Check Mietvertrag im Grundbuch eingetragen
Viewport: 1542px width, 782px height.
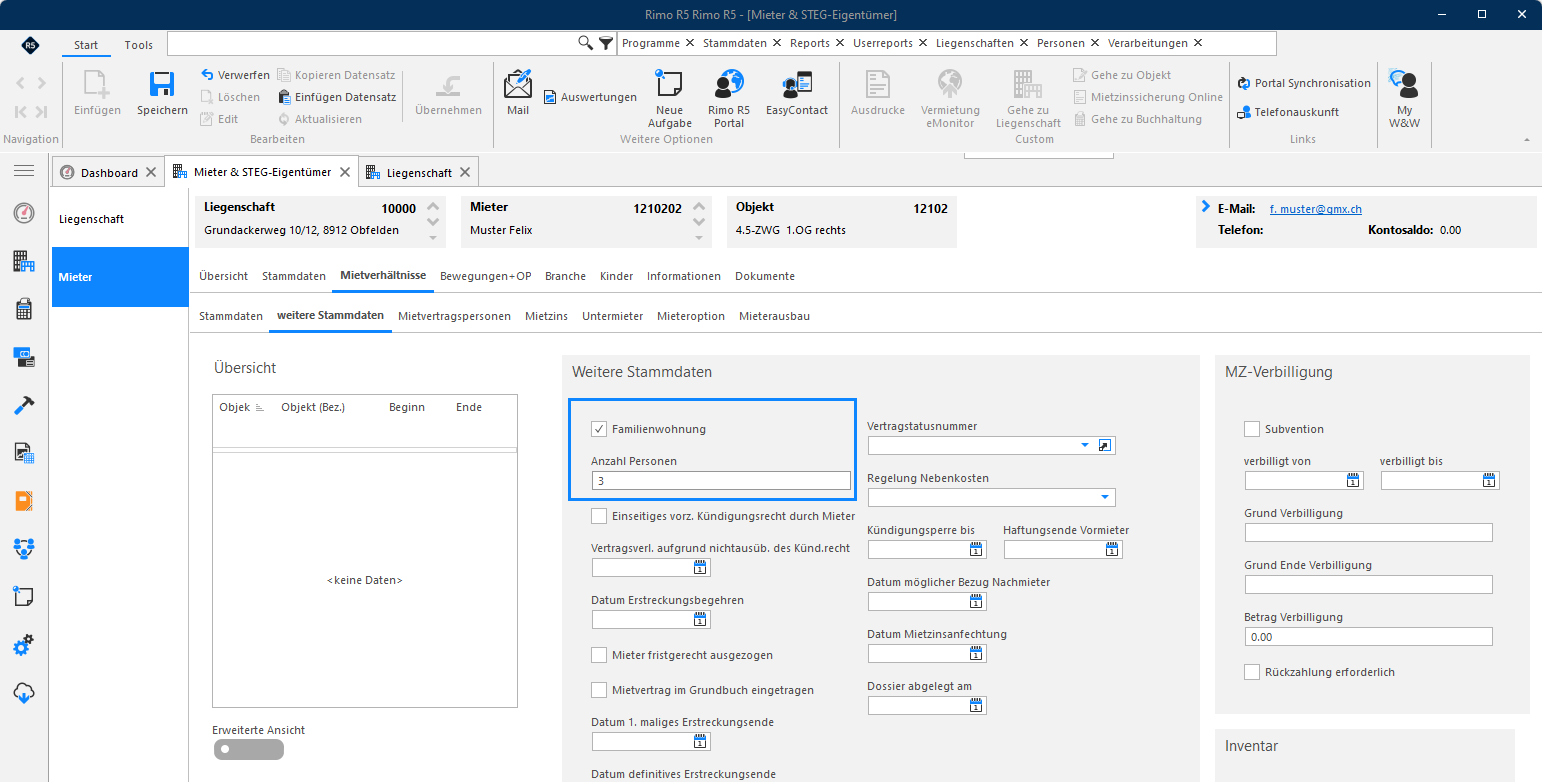click(x=599, y=690)
